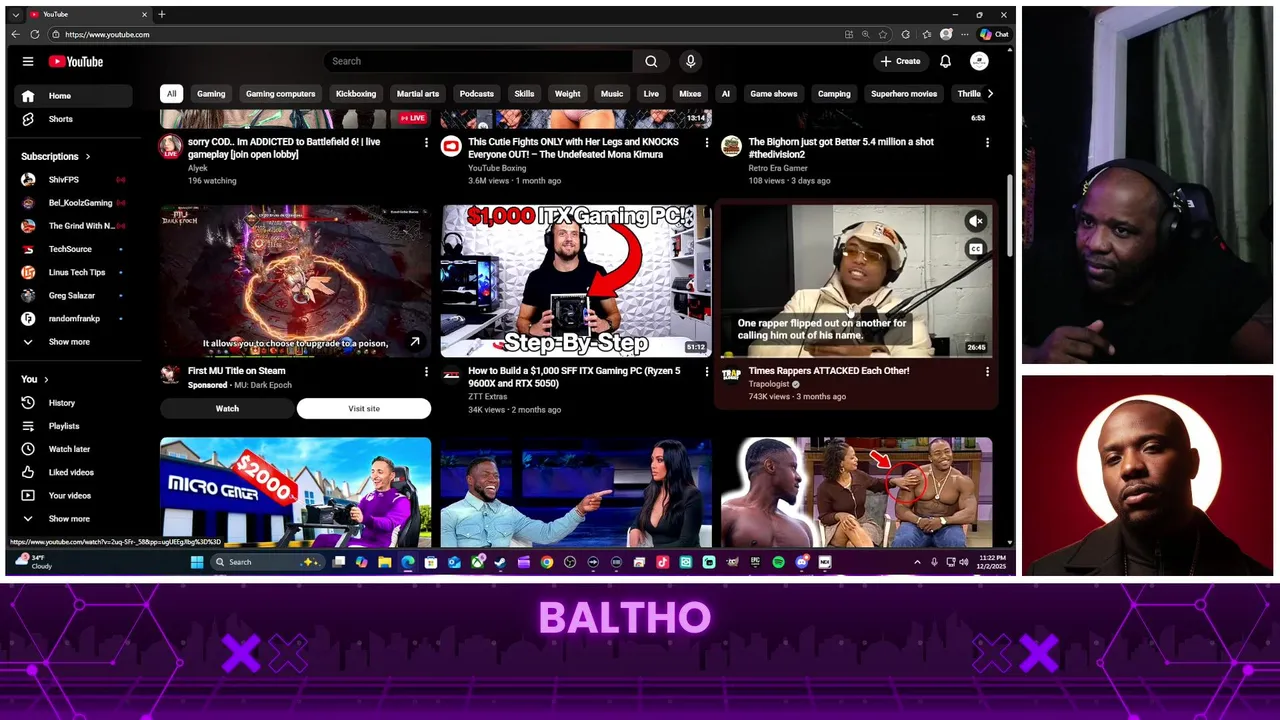Open the Micro Center $2000 thumbnail
This screenshot has width=1280, height=720.
[x=296, y=492]
